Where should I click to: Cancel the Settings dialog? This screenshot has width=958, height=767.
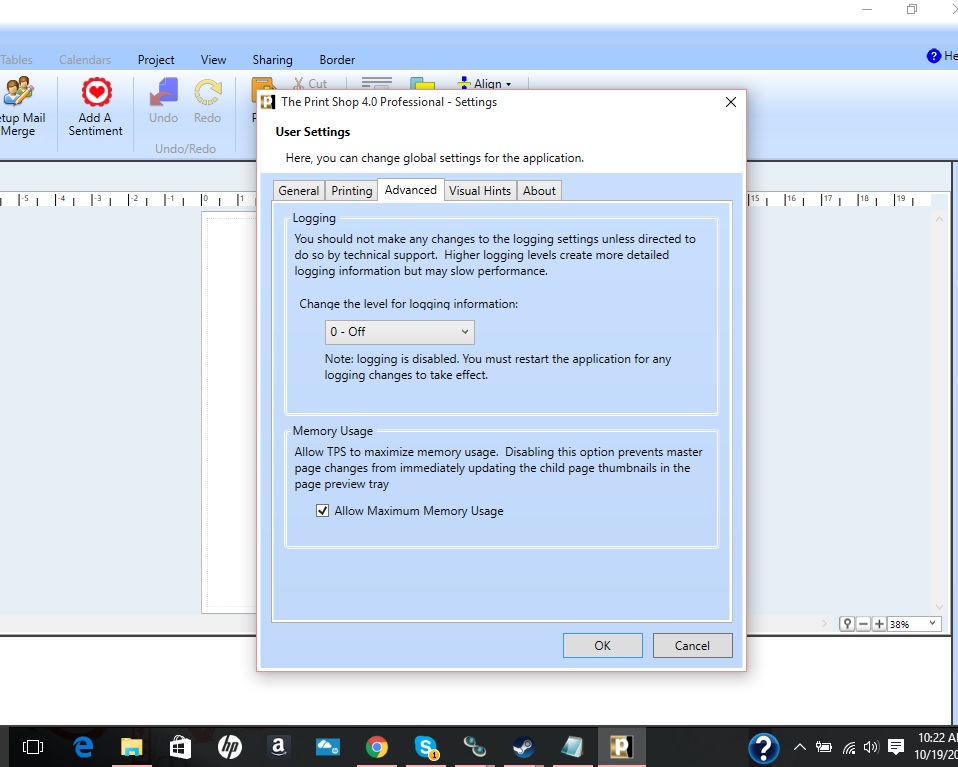pyautogui.click(x=692, y=645)
